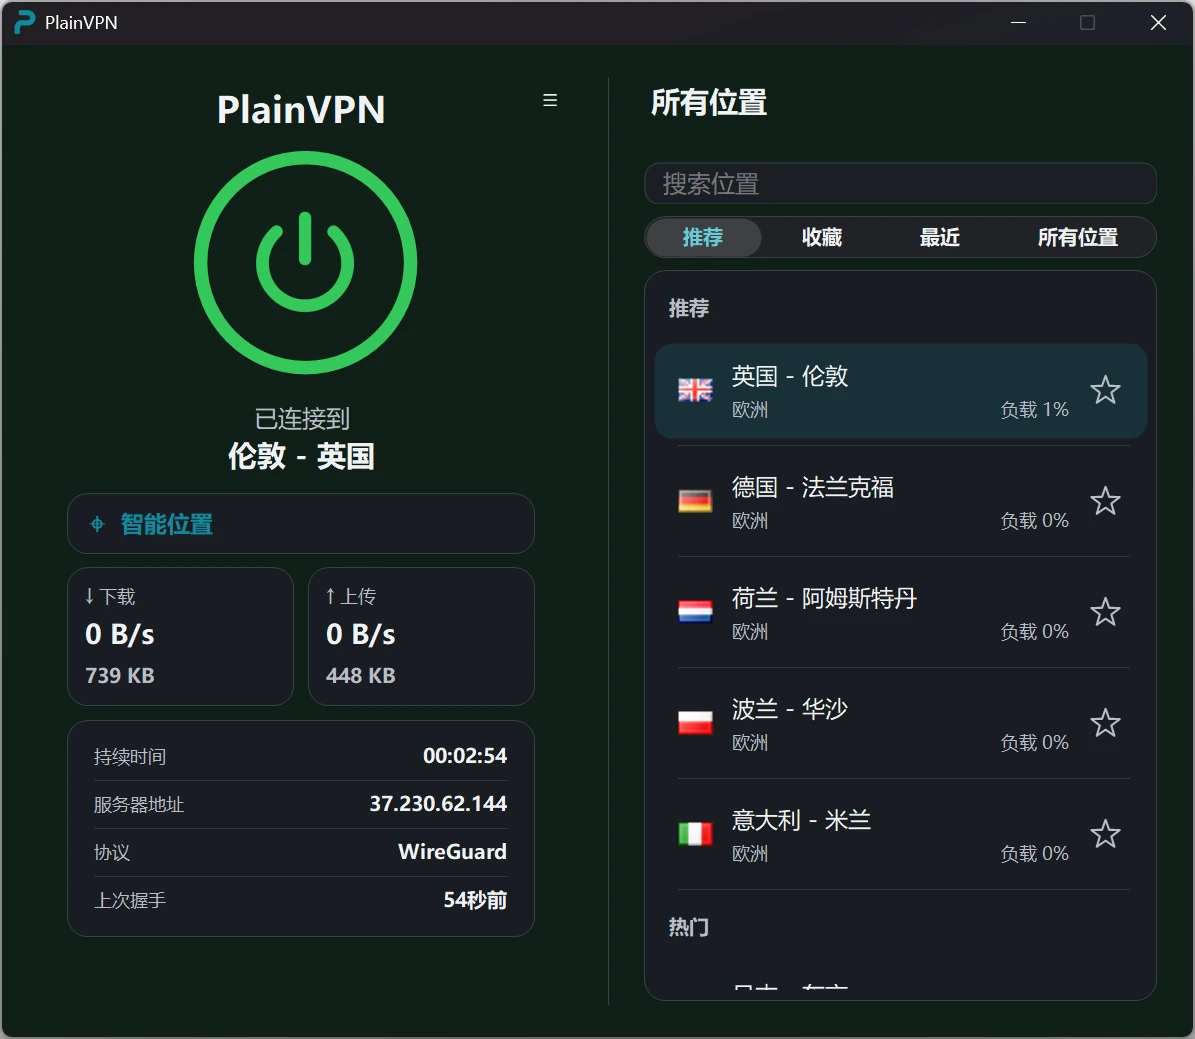Click the 739 KB downloaded total
Image resolution: width=1195 pixels, height=1039 pixels.
coord(120,675)
